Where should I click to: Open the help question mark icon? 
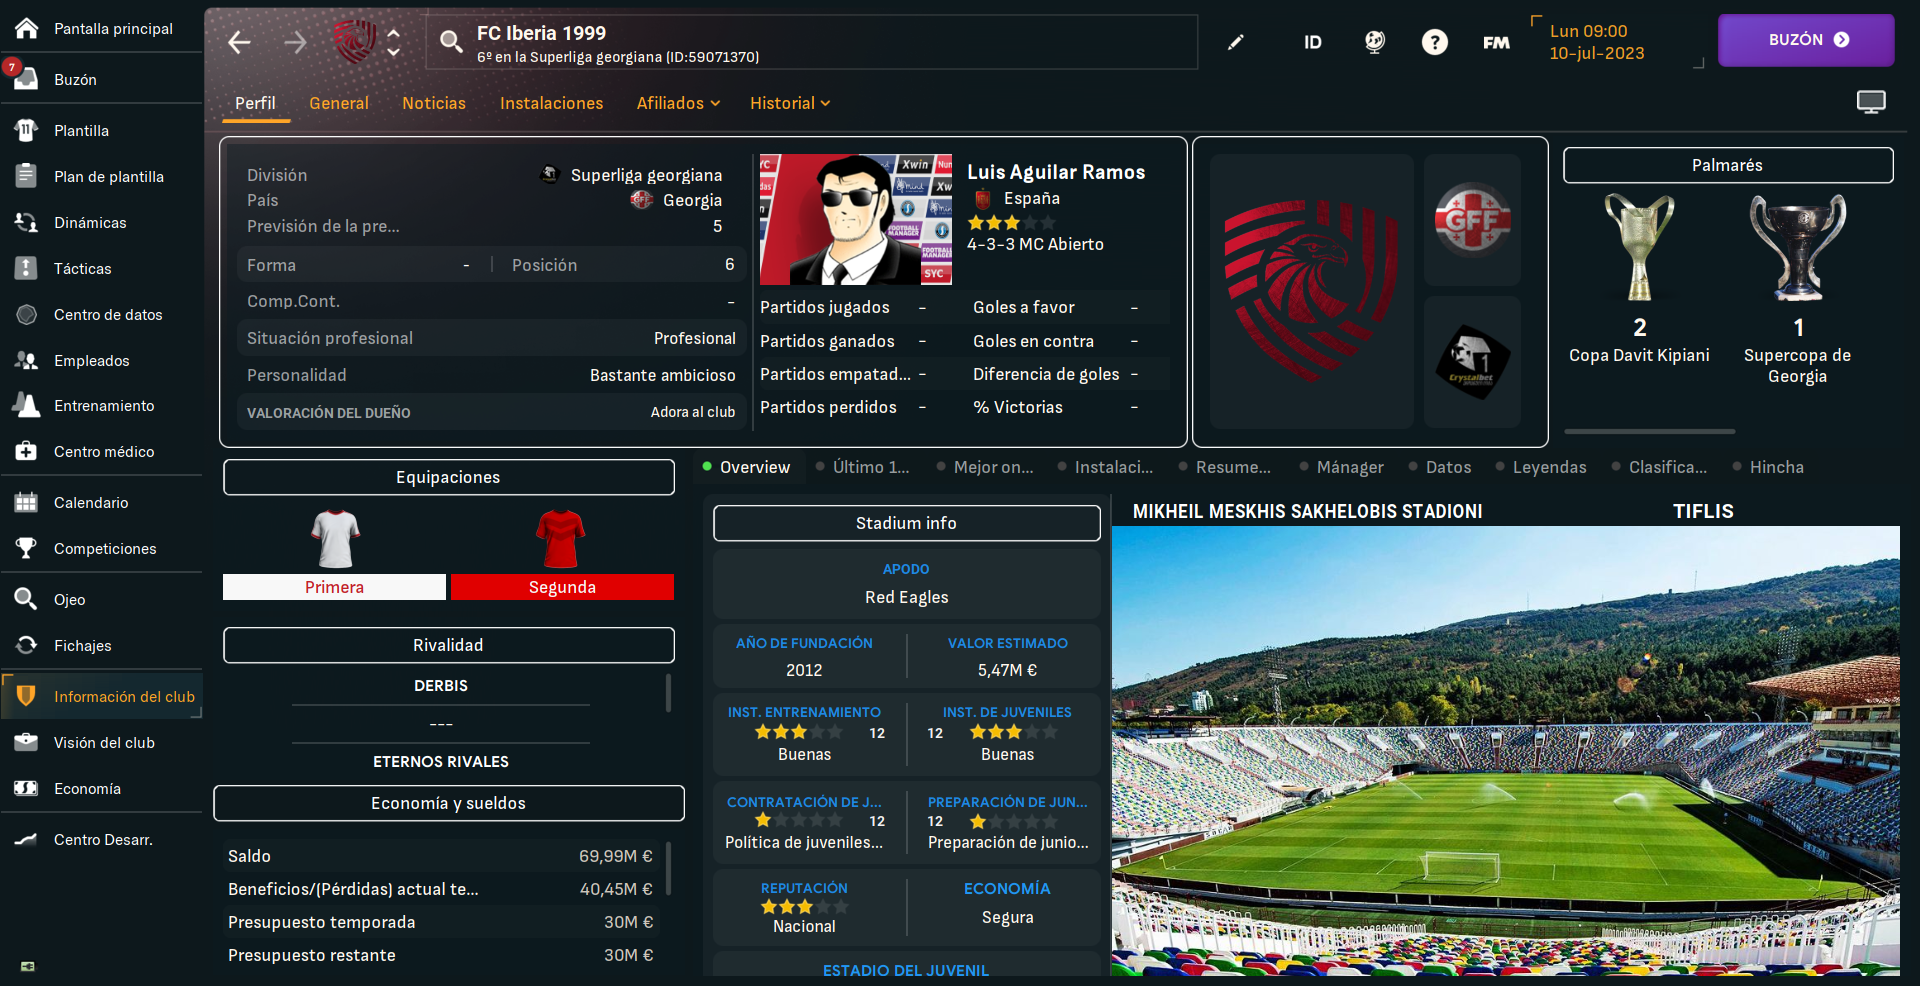point(1434,42)
